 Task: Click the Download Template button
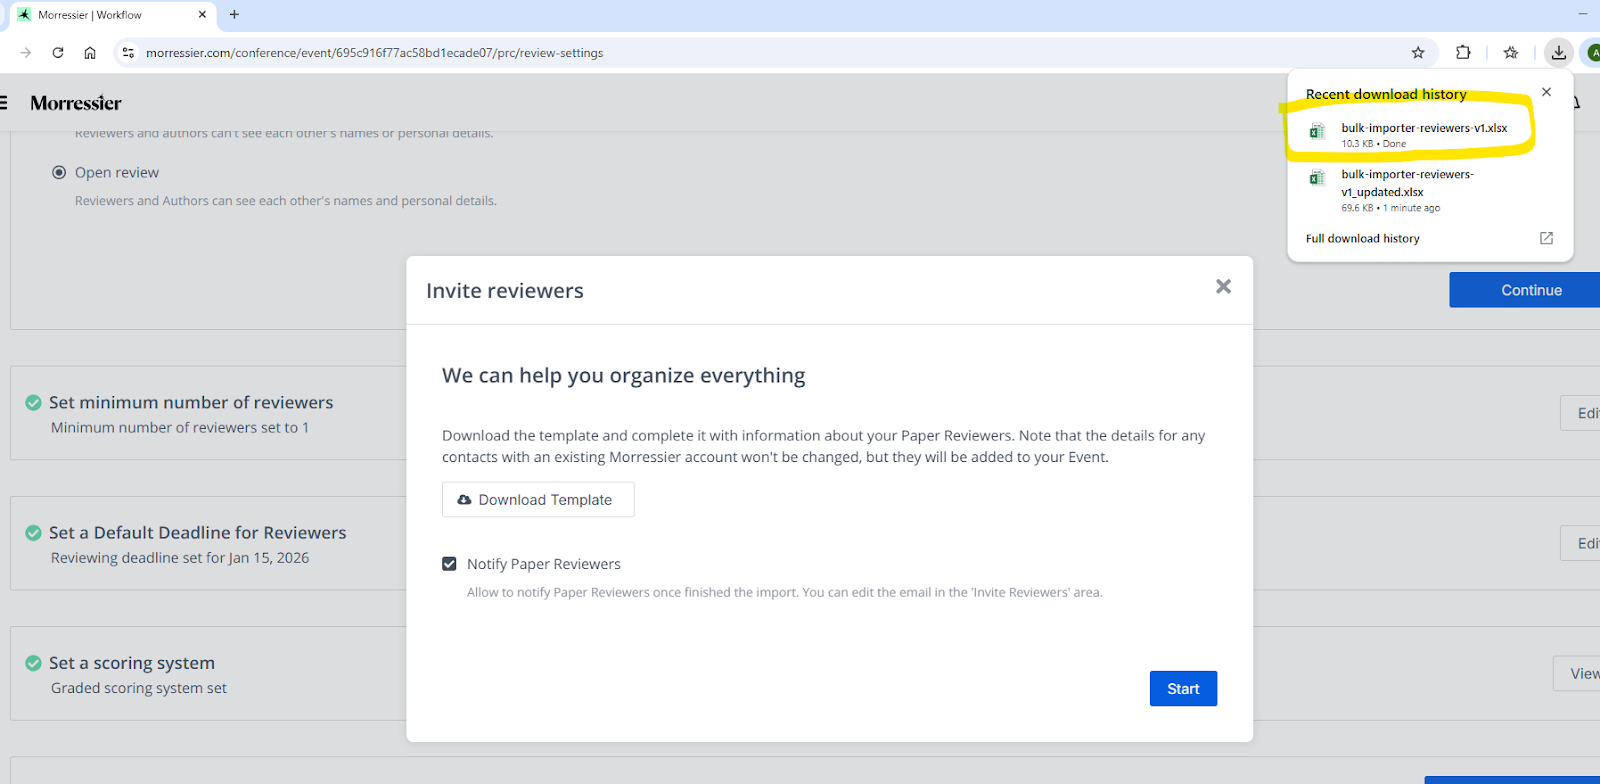coord(538,500)
